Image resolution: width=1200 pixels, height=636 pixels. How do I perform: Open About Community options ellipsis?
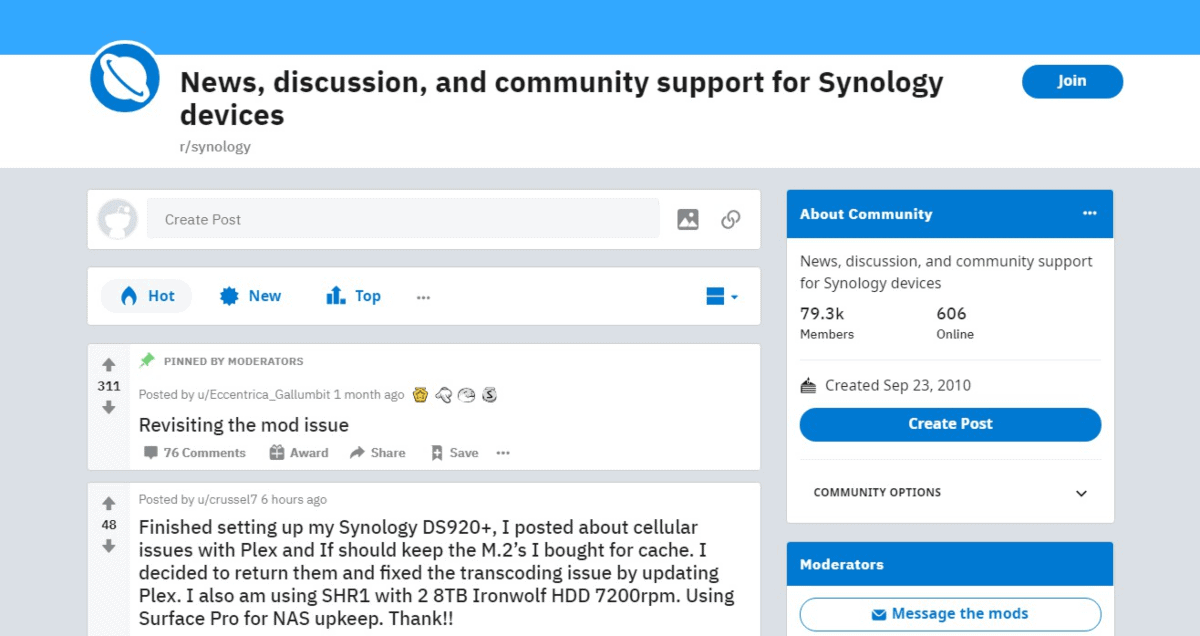1089,213
